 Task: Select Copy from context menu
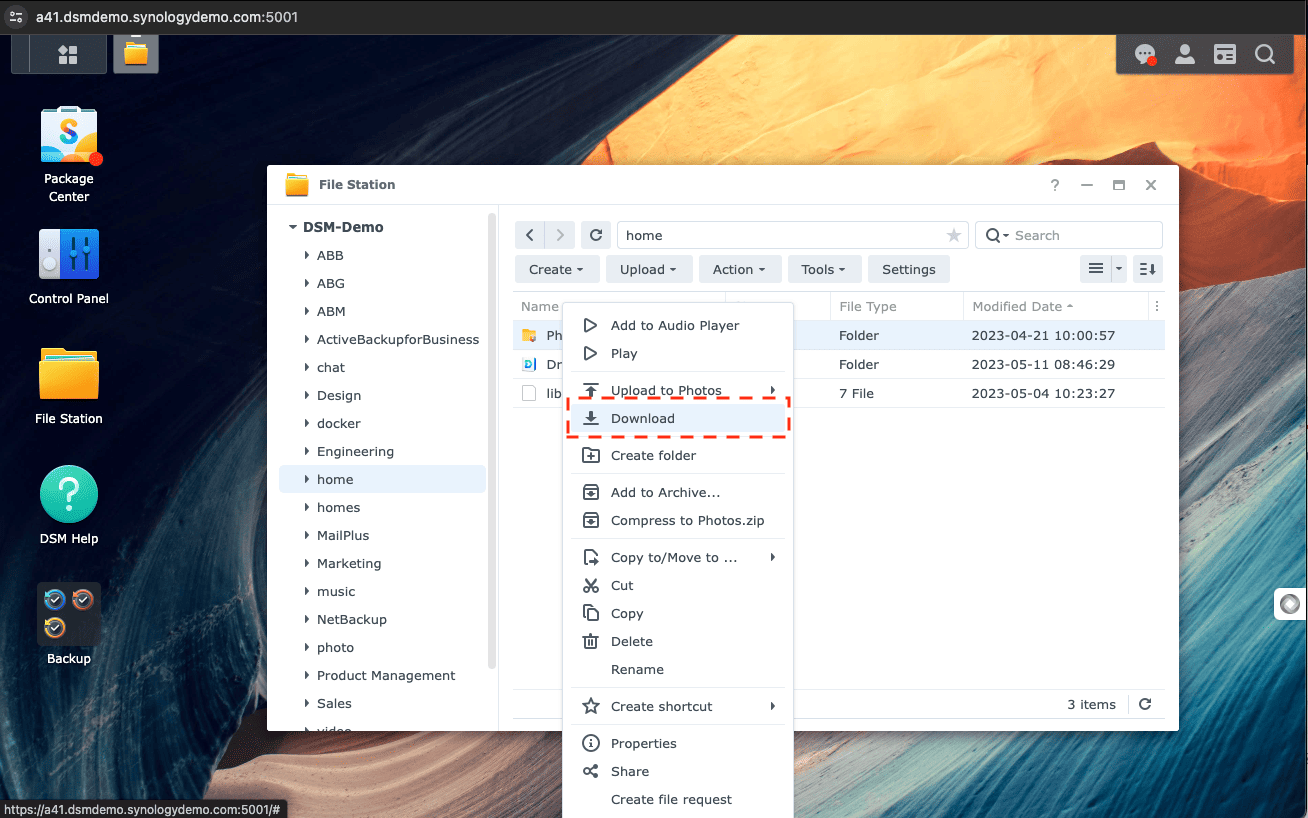[678, 613]
